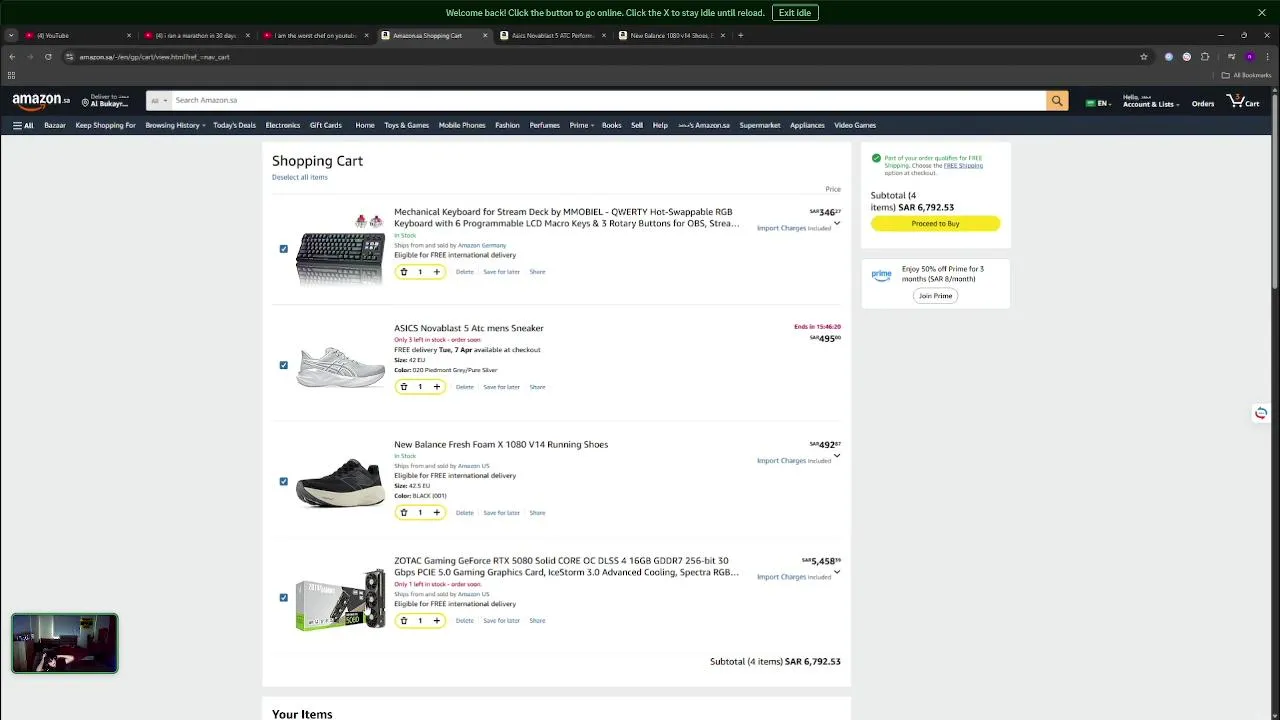Click in the Search Amazon.sa field

[x=607, y=100]
